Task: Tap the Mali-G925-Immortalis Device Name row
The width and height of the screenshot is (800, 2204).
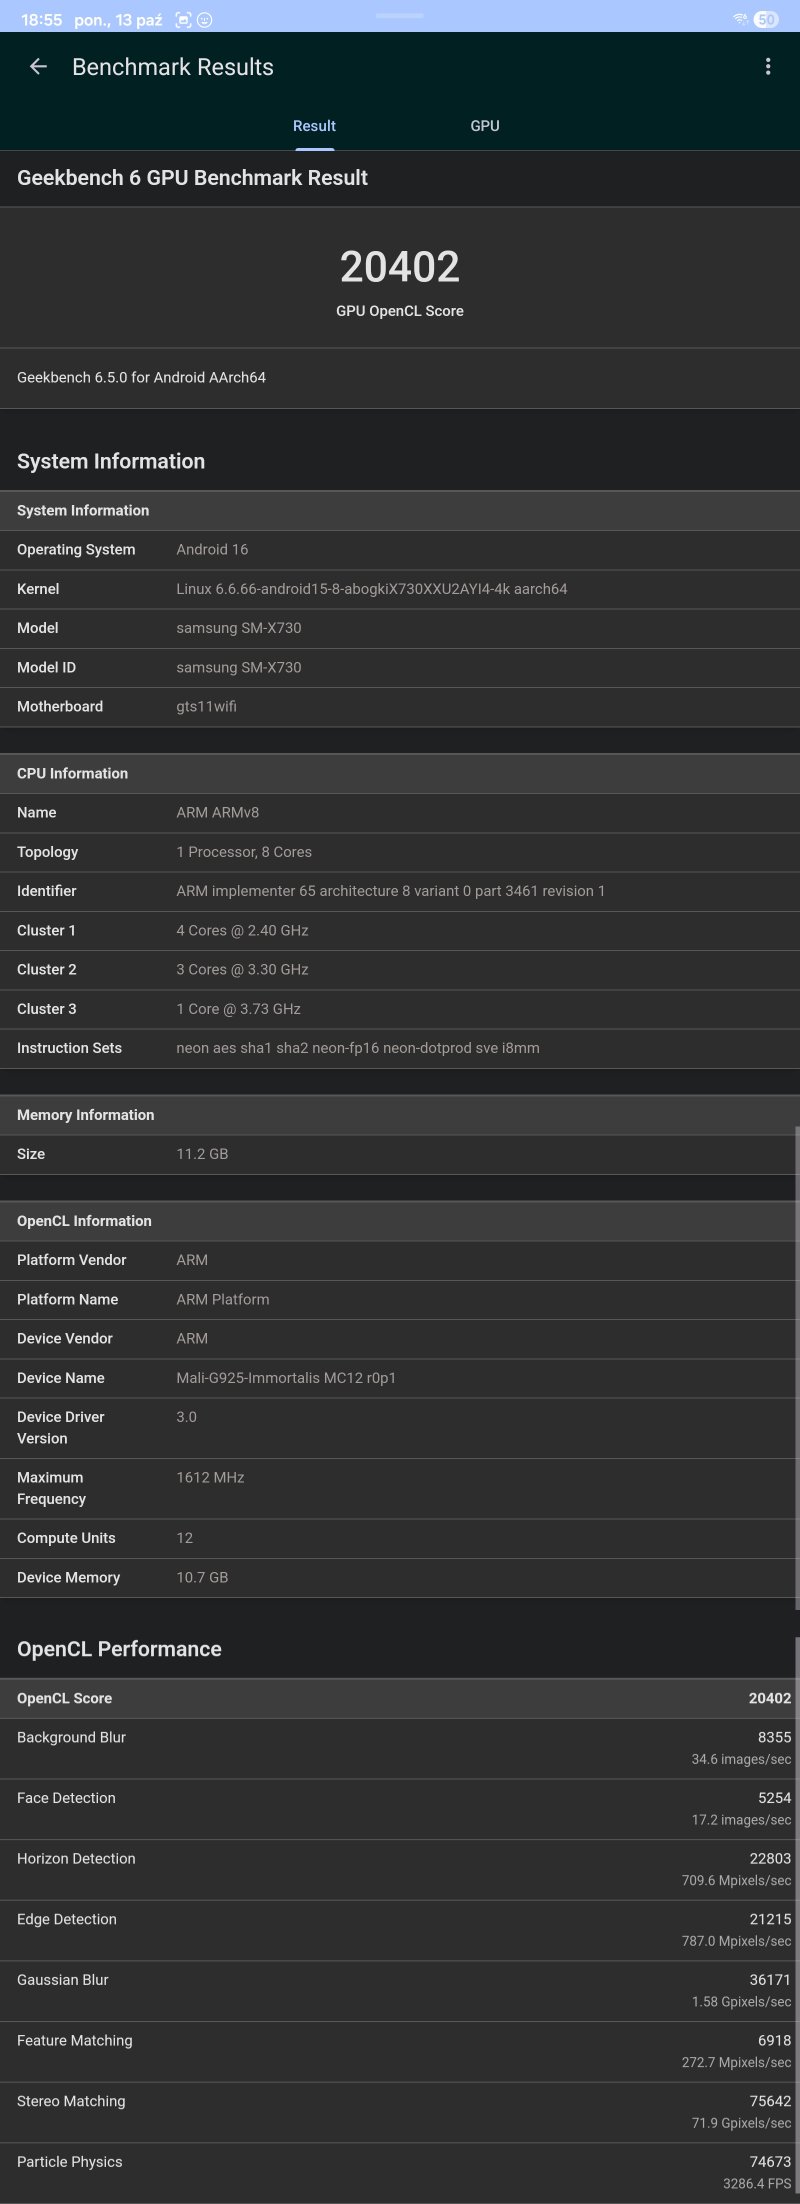Action: 400,1378
